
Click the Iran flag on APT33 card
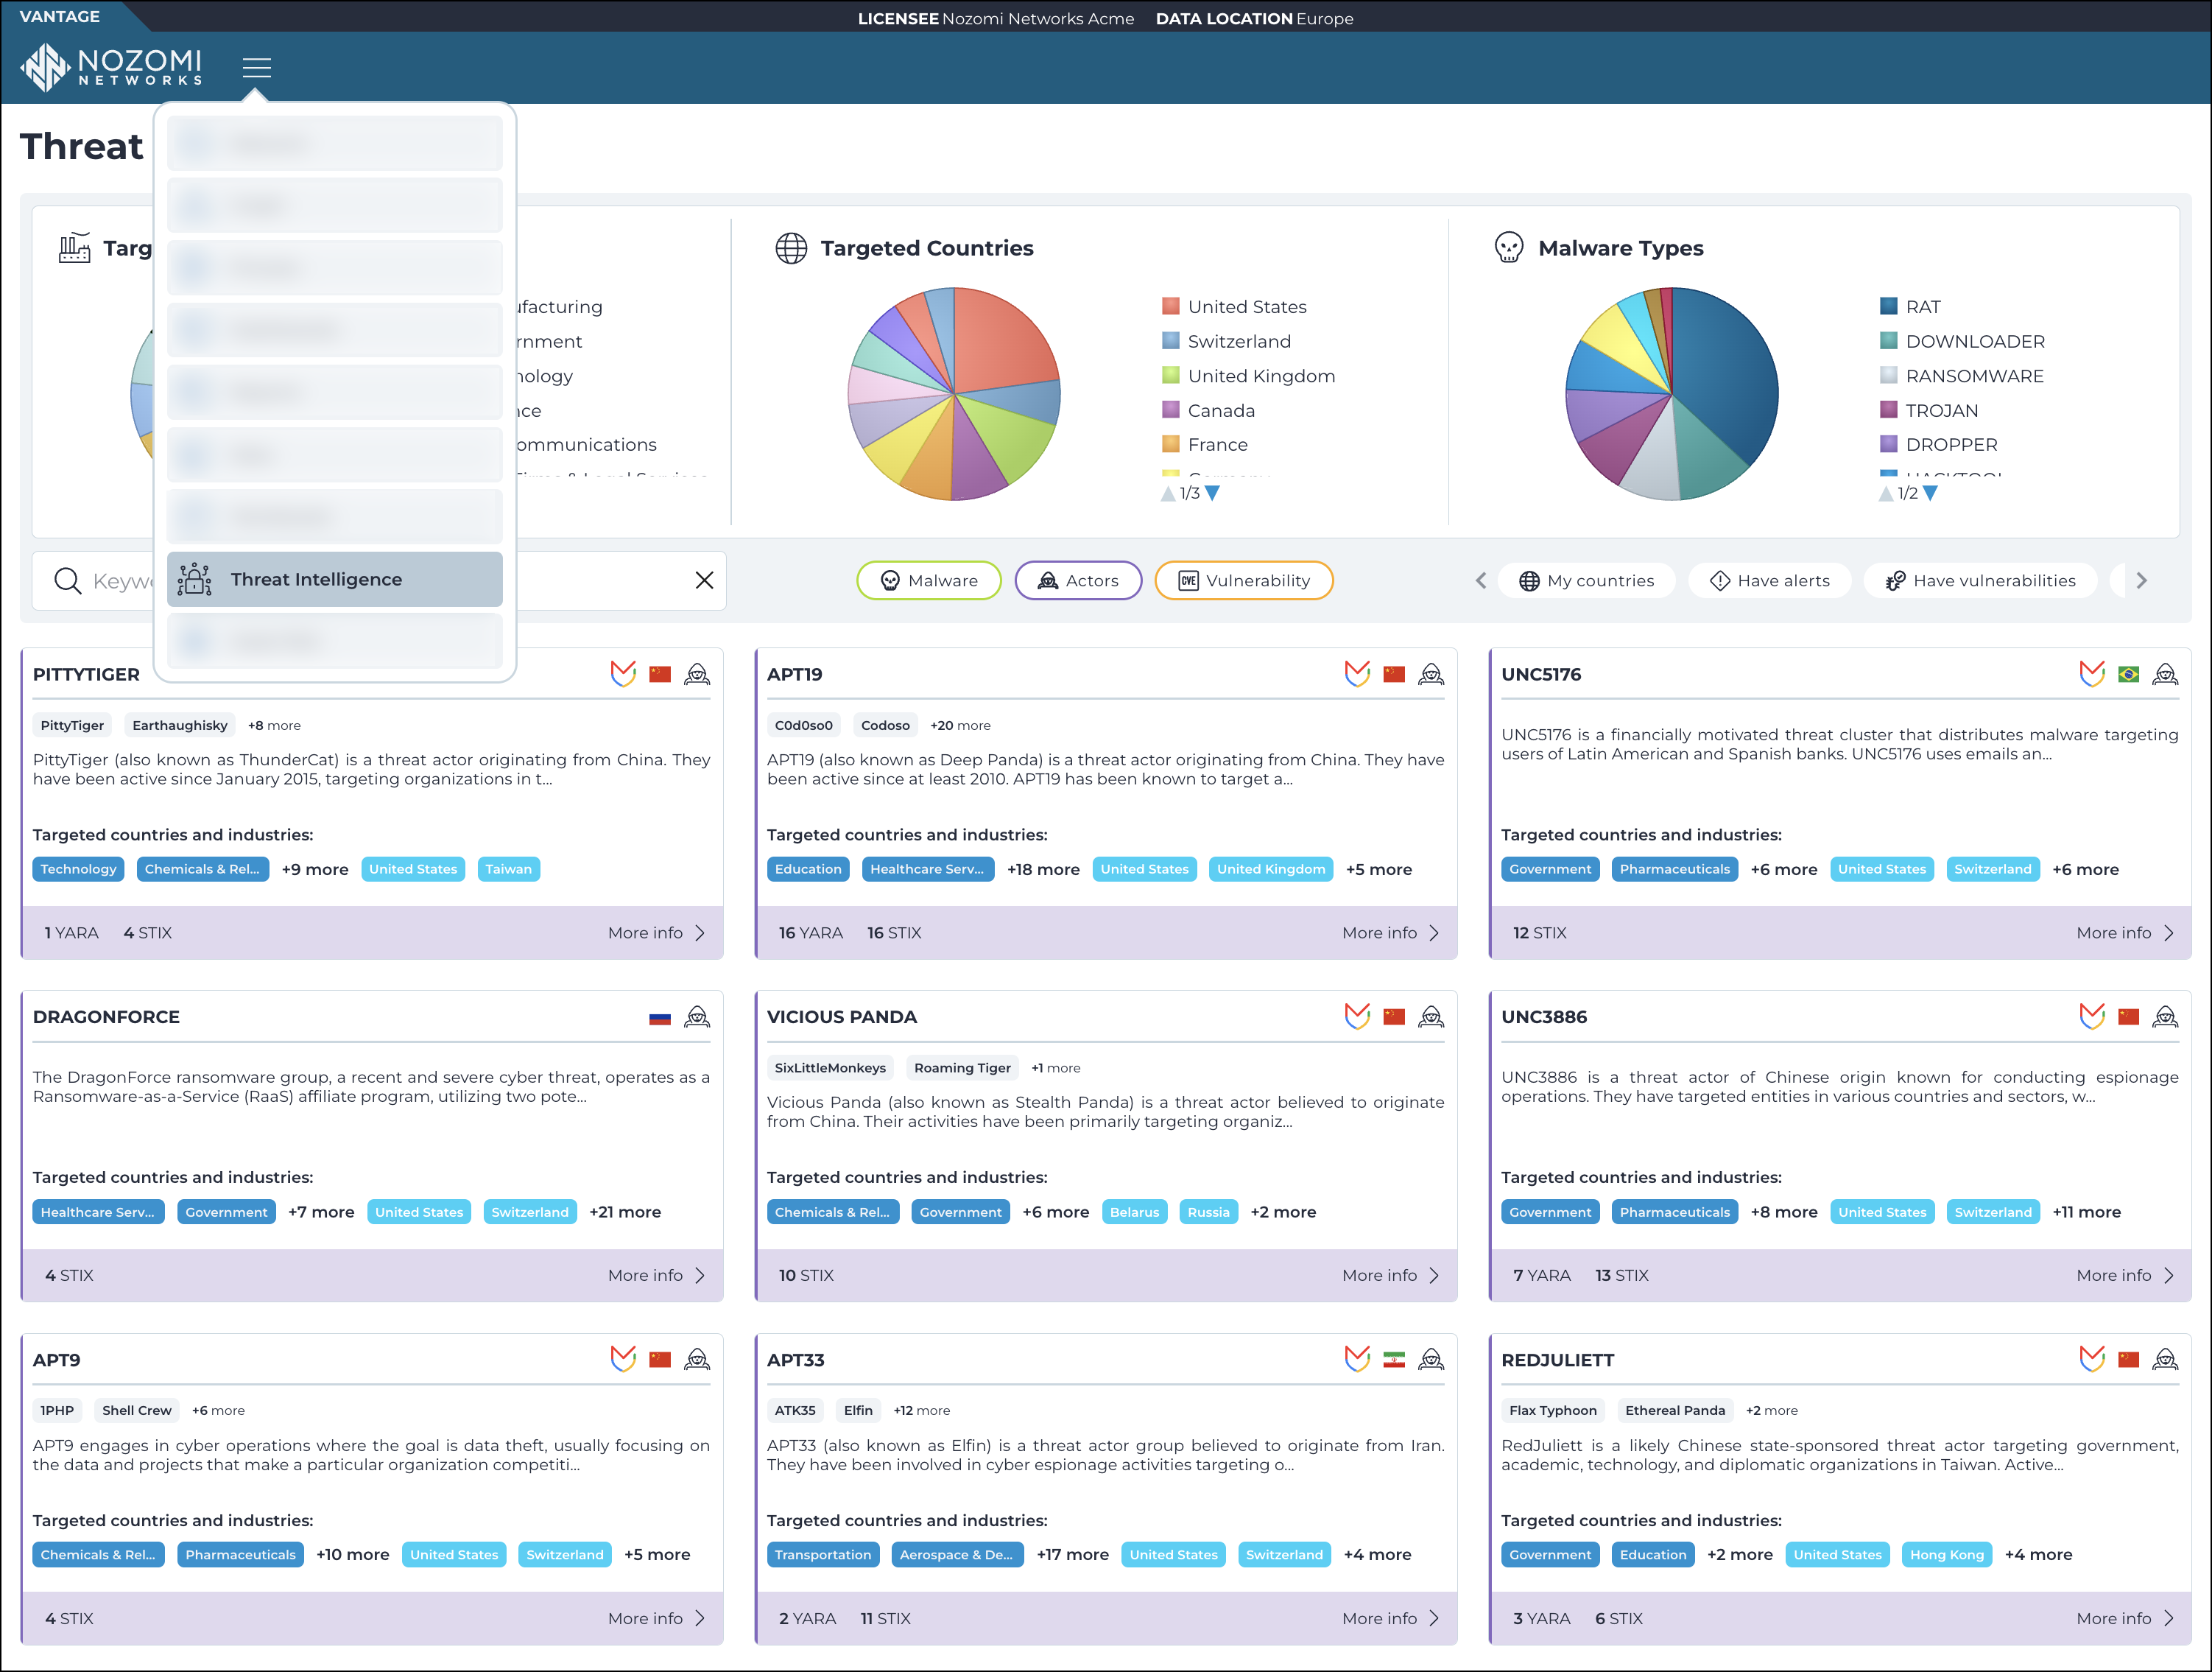(1394, 1359)
